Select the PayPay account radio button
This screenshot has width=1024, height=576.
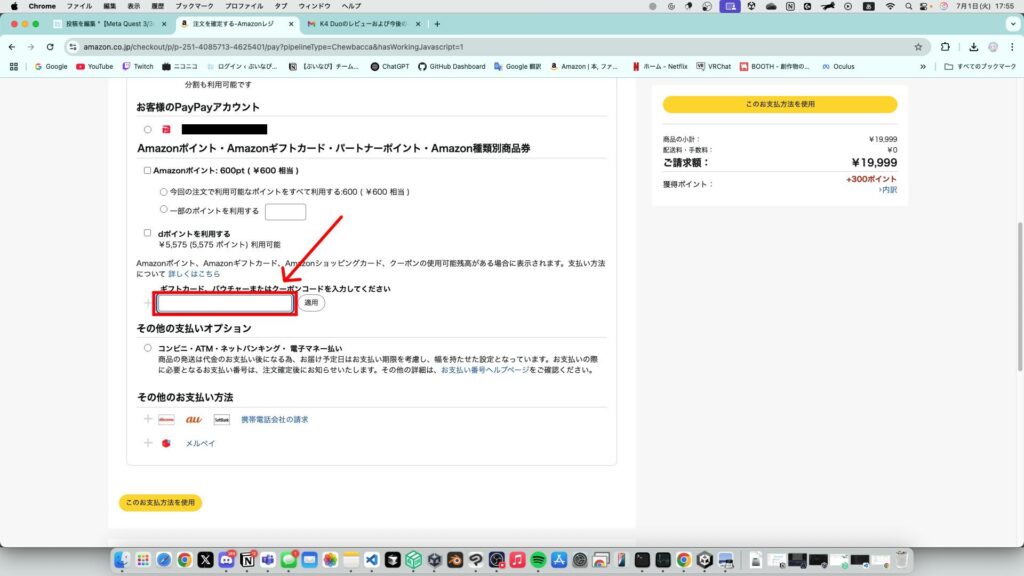click(x=148, y=129)
